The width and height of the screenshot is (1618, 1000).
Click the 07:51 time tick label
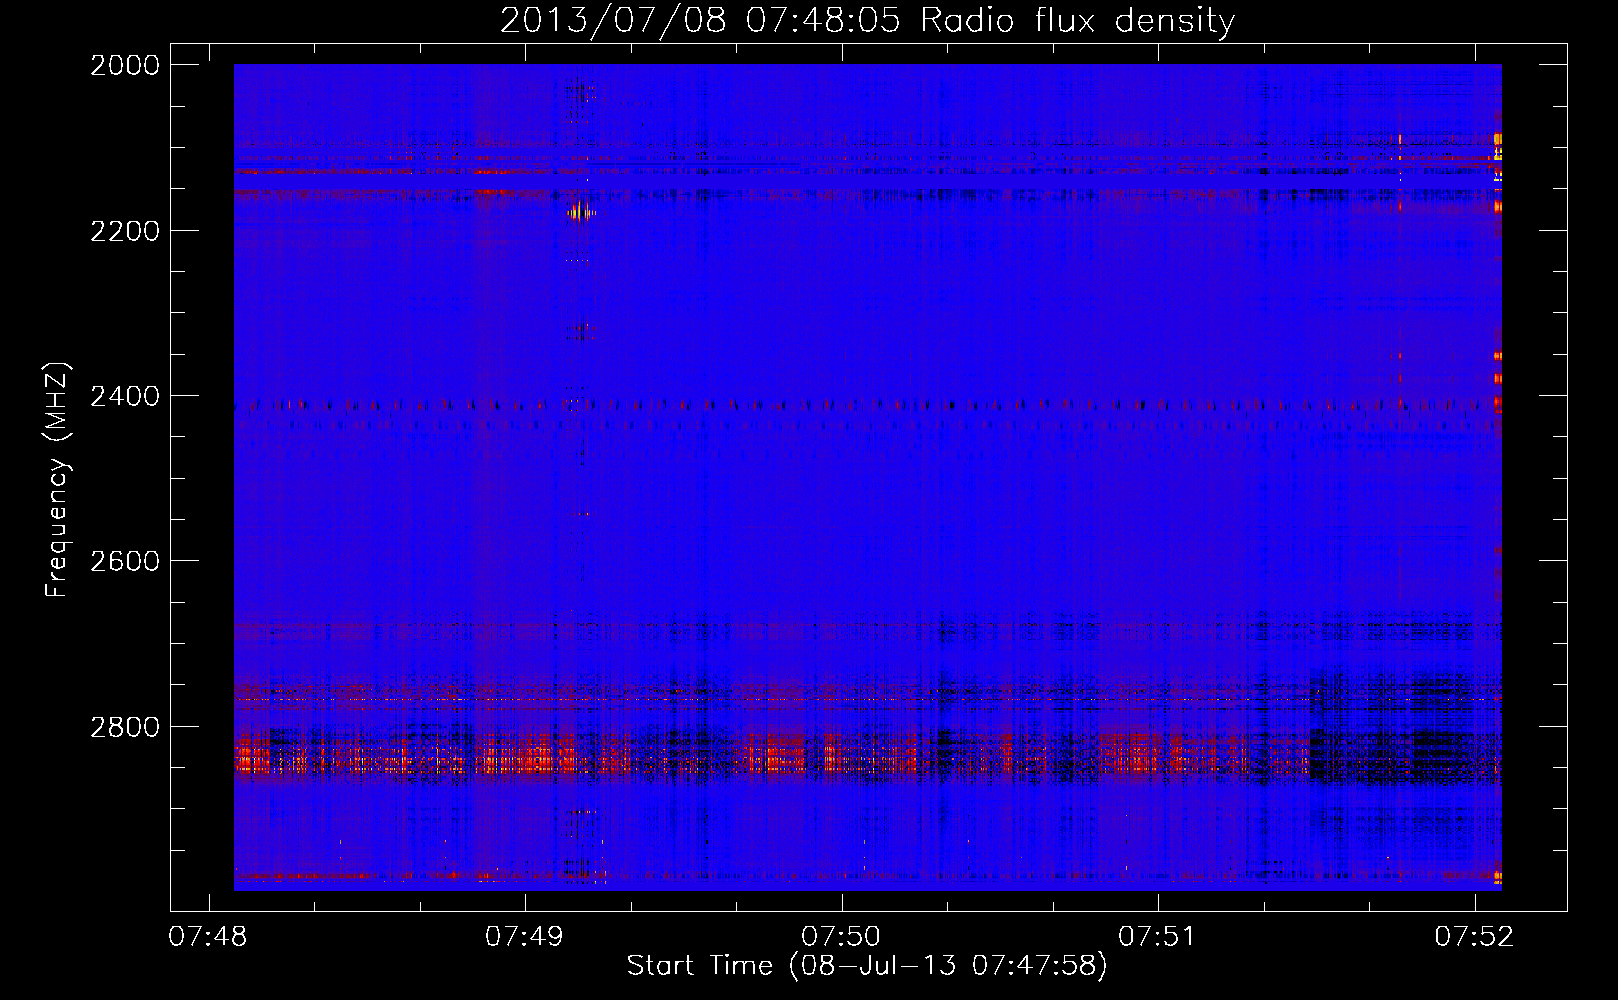[1158, 936]
